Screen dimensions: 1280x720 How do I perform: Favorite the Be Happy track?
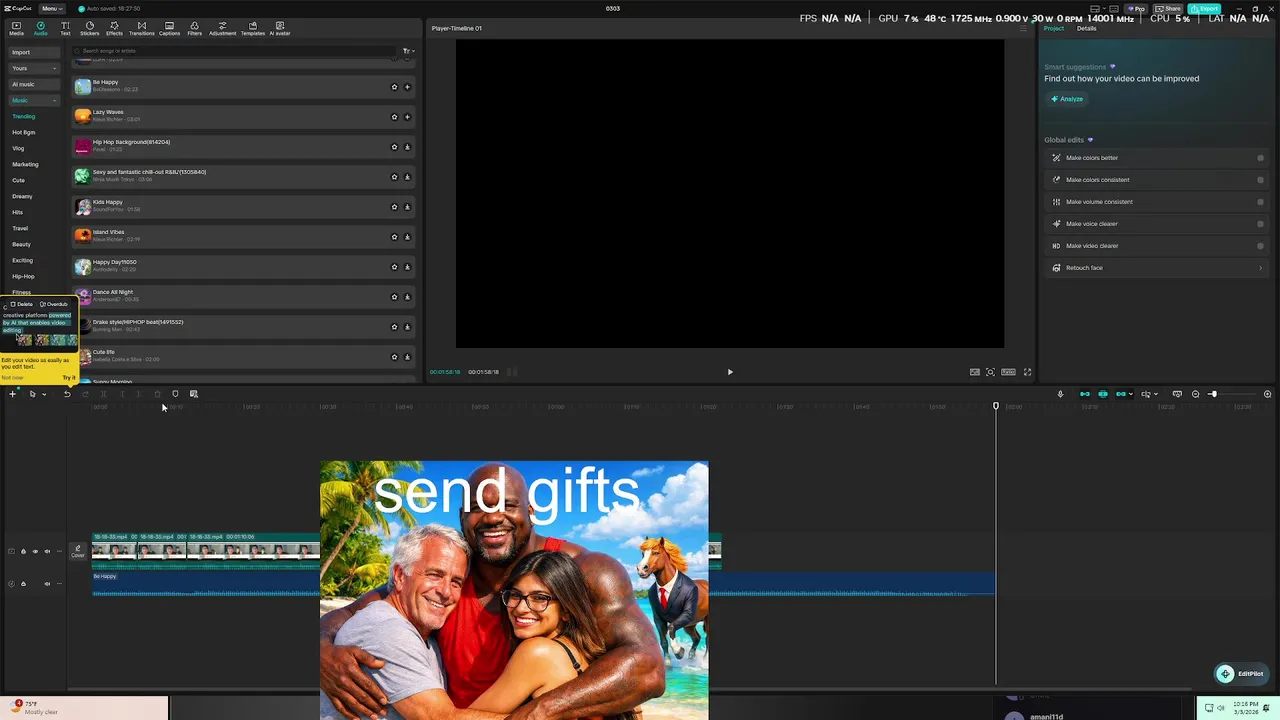point(394,87)
